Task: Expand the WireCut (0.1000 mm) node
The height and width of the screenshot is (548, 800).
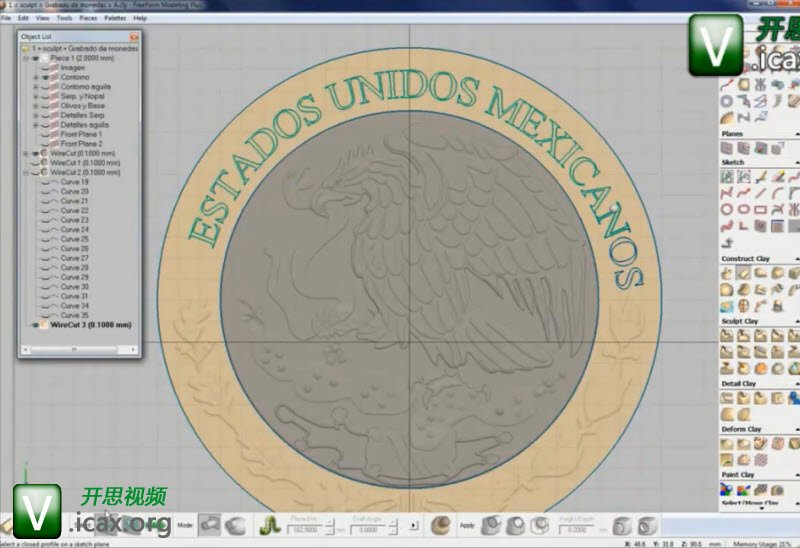Action: [x=26, y=154]
